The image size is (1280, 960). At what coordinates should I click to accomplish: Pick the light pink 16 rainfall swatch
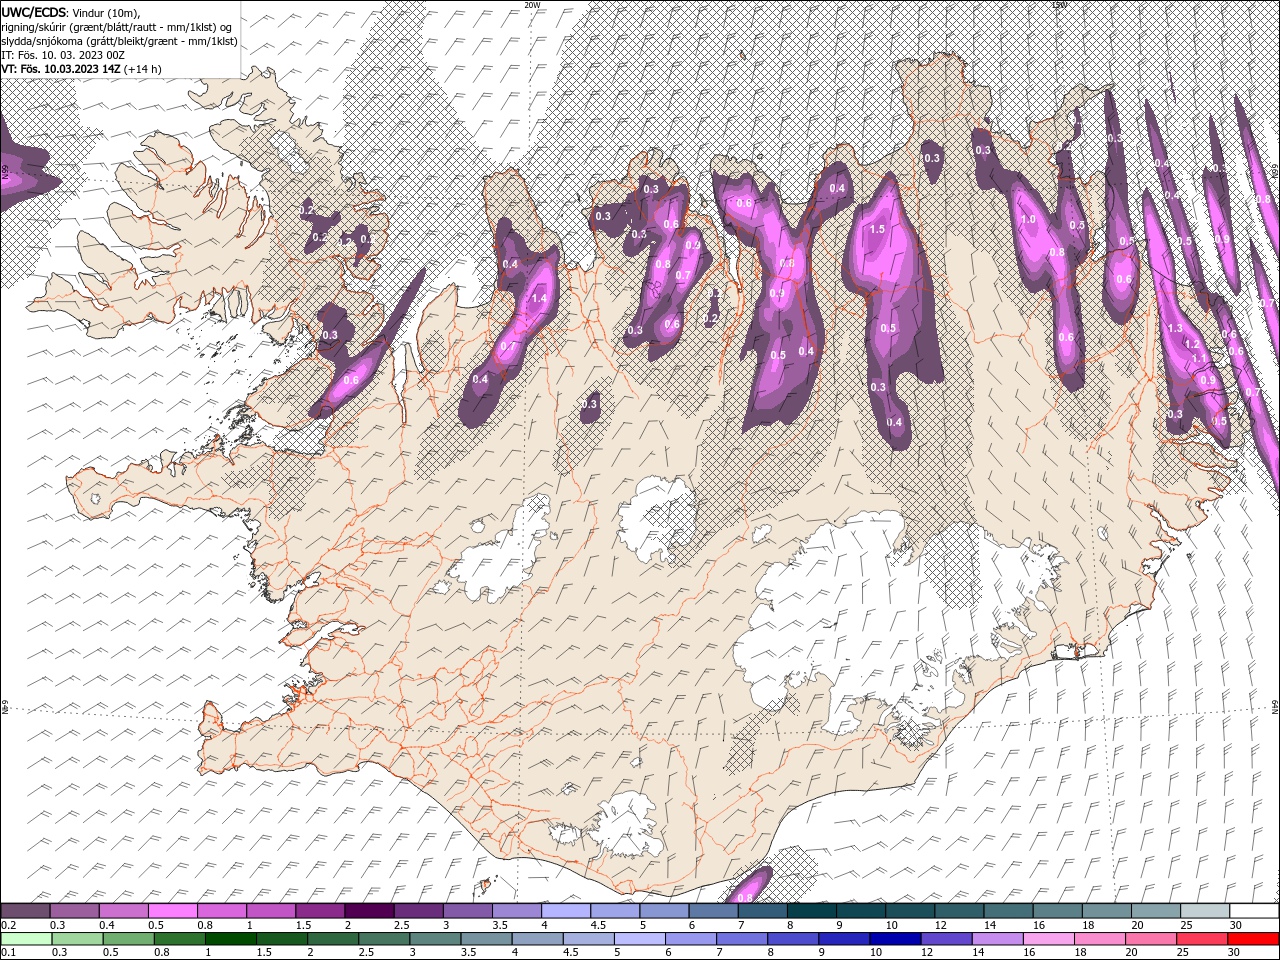pos(1050,939)
